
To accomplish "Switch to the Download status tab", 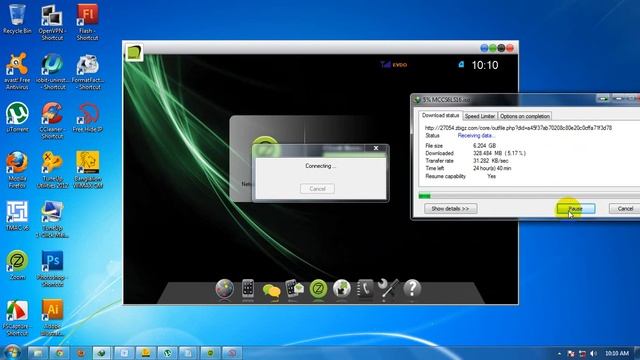I will click(x=440, y=116).
